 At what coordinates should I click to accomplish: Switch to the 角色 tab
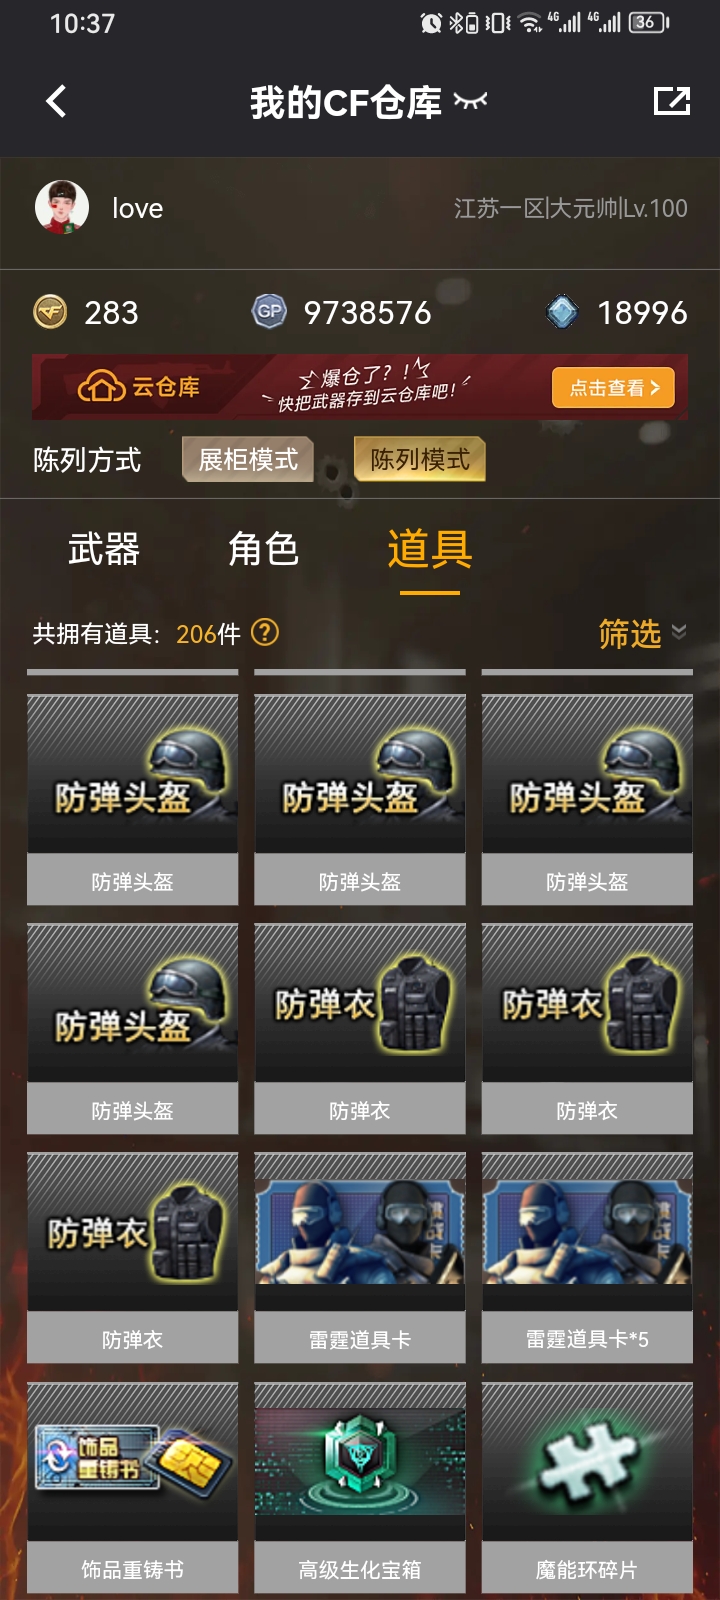tap(264, 549)
